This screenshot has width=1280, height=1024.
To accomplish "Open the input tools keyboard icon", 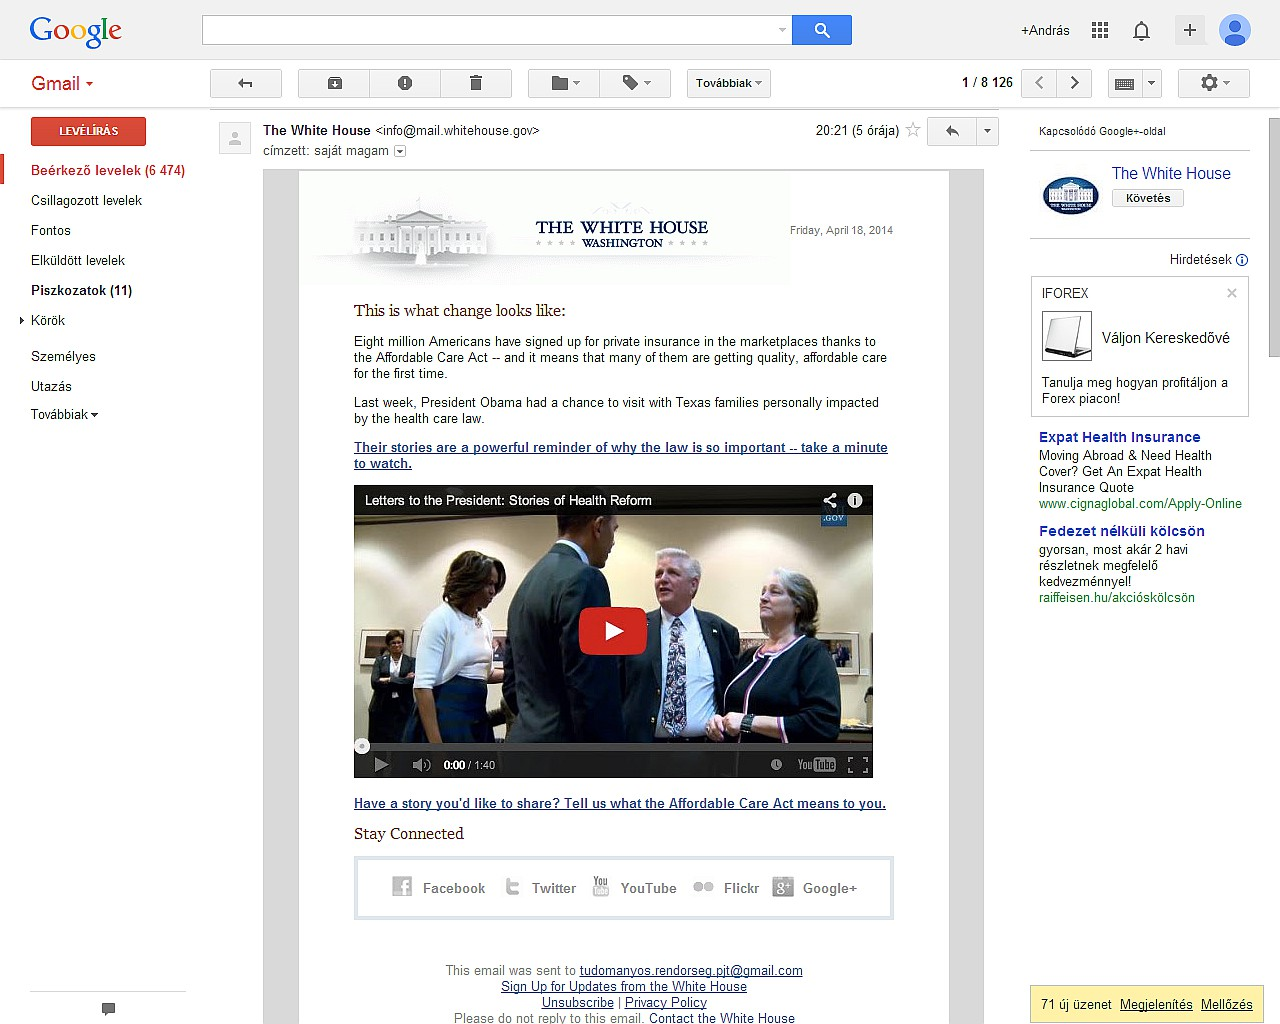I will (1124, 83).
